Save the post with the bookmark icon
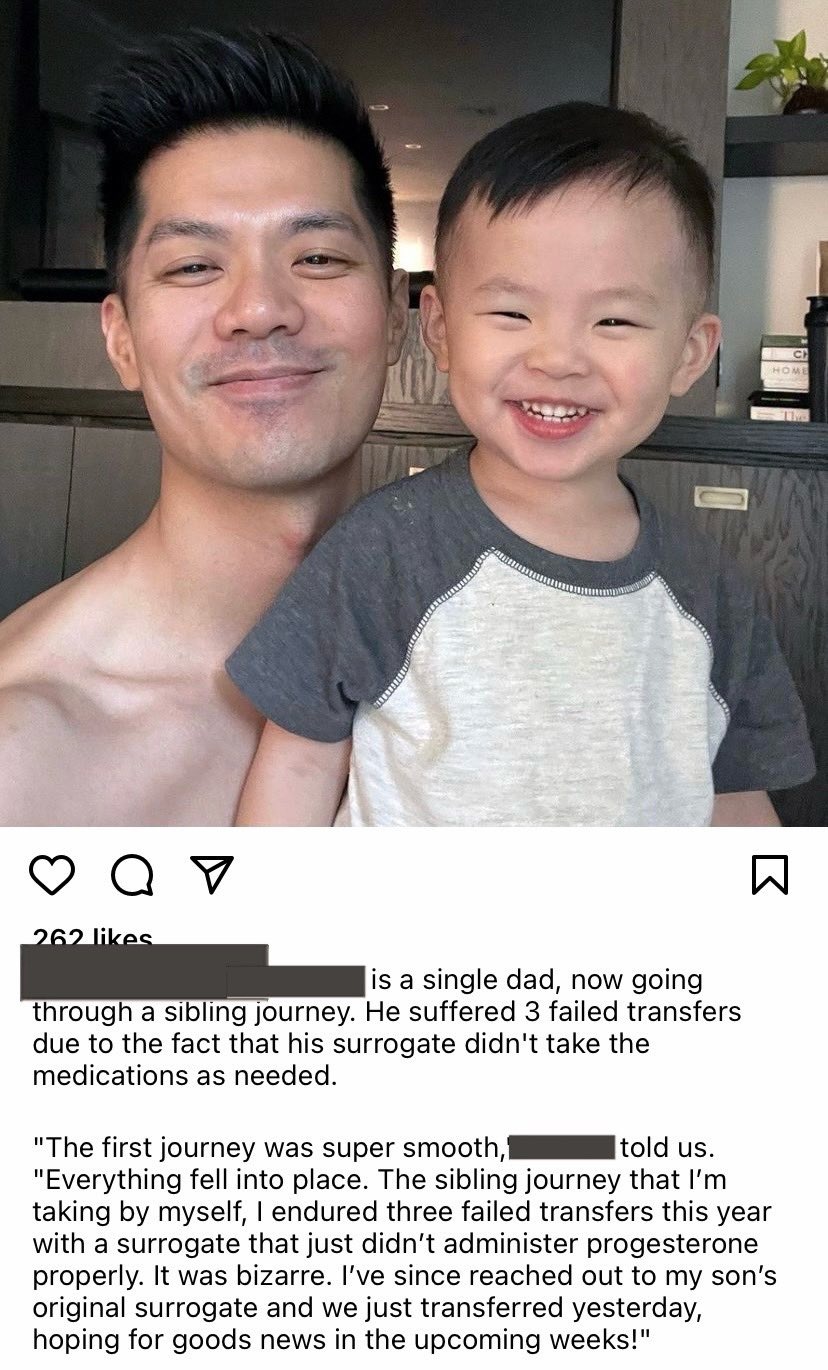Viewport: 828px width, 1370px height. tap(770, 874)
